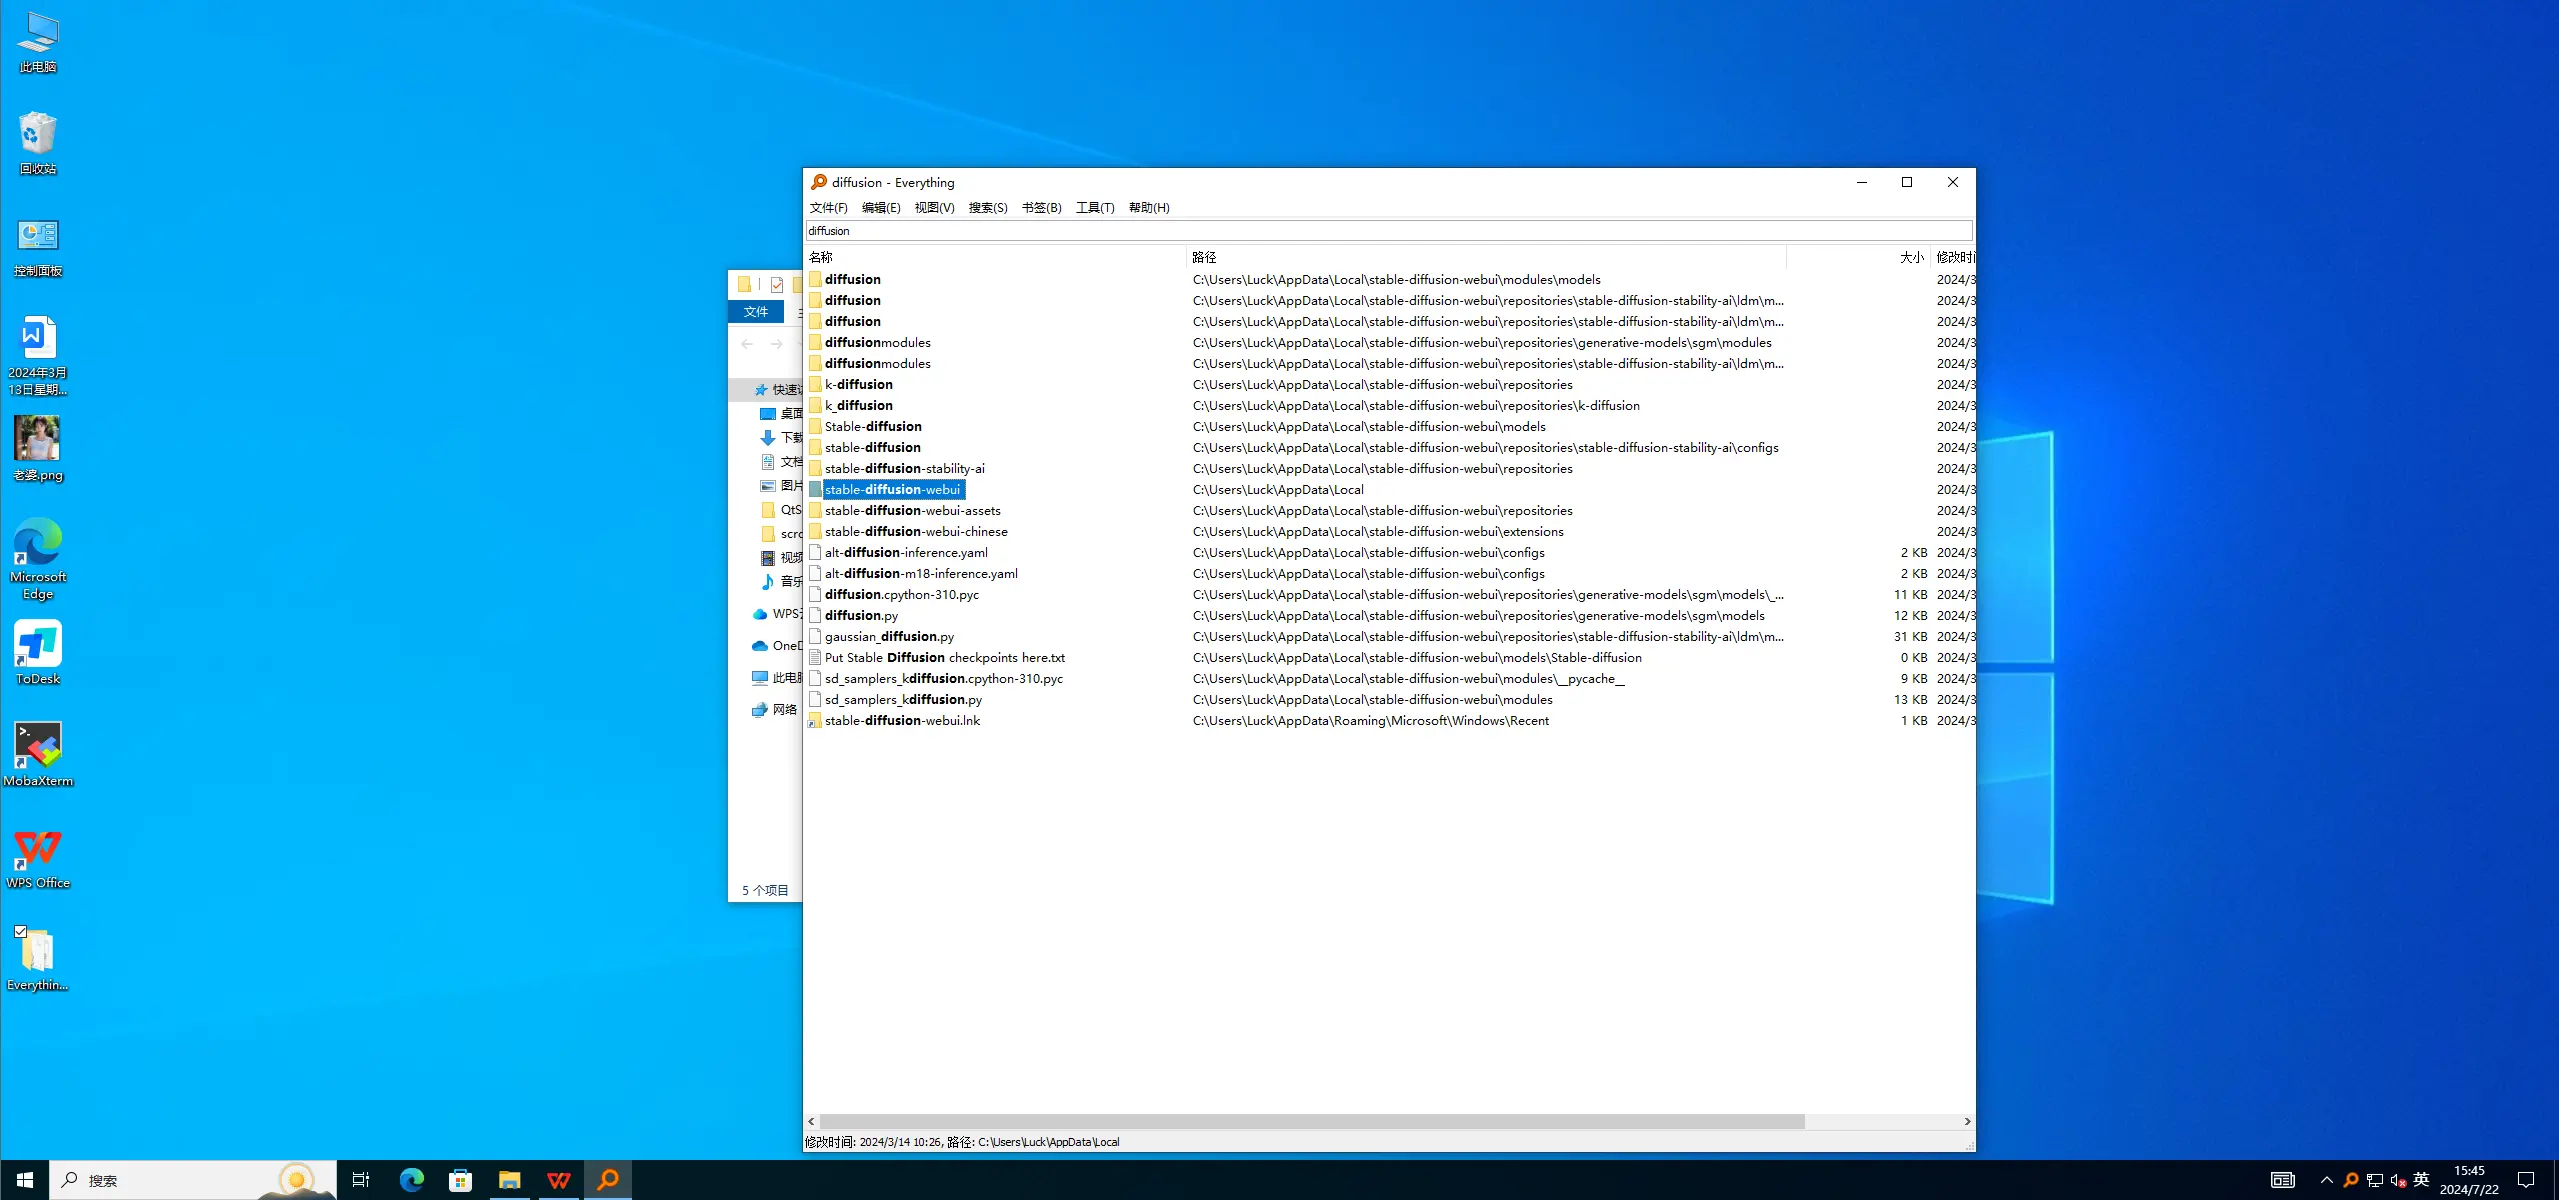Open the 工具(T) menu
2559x1200 pixels.
tap(1094, 208)
